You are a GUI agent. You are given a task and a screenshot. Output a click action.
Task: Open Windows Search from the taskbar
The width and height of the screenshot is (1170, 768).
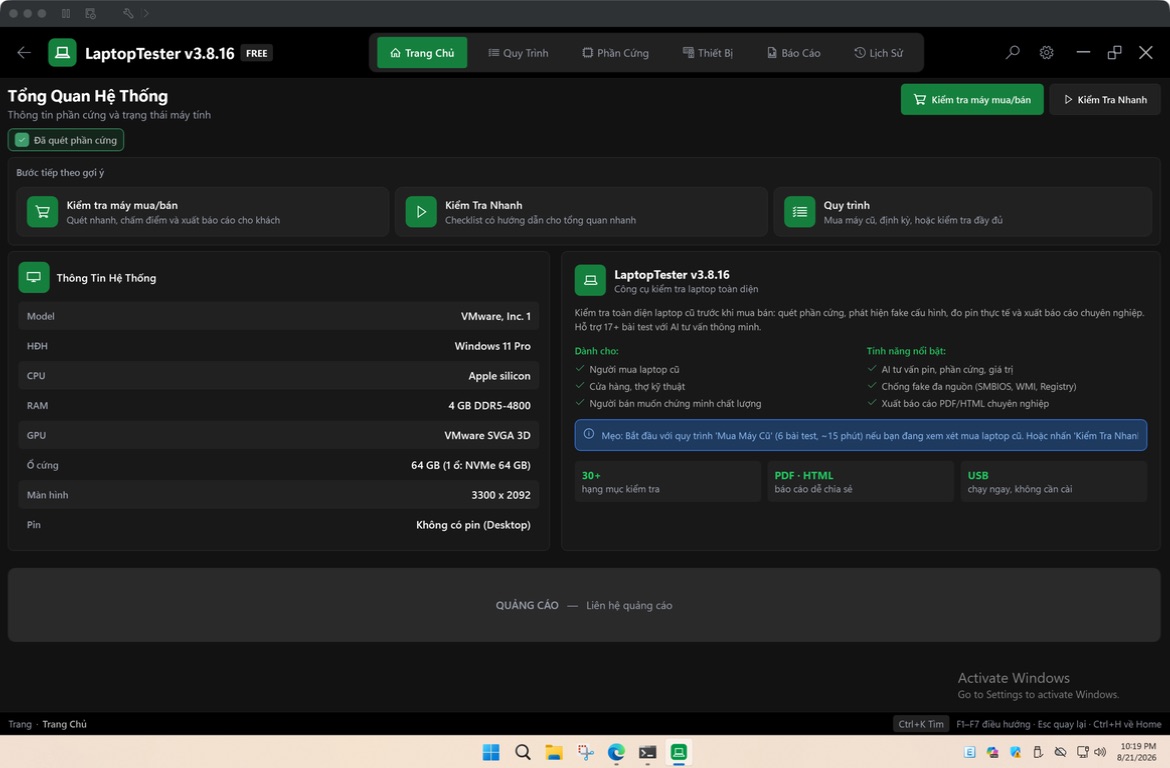pyautogui.click(x=522, y=752)
